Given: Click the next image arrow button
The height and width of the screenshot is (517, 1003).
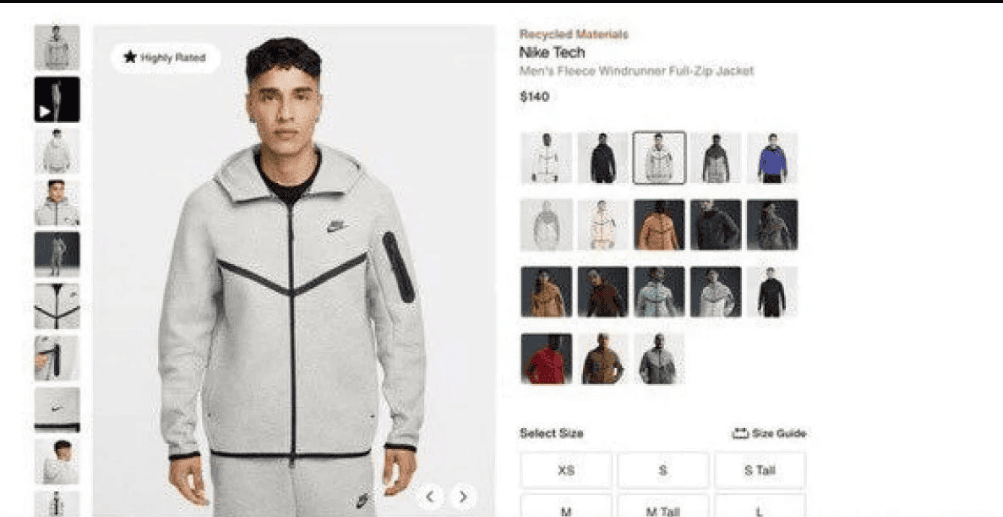Looking at the screenshot, I should click(463, 497).
